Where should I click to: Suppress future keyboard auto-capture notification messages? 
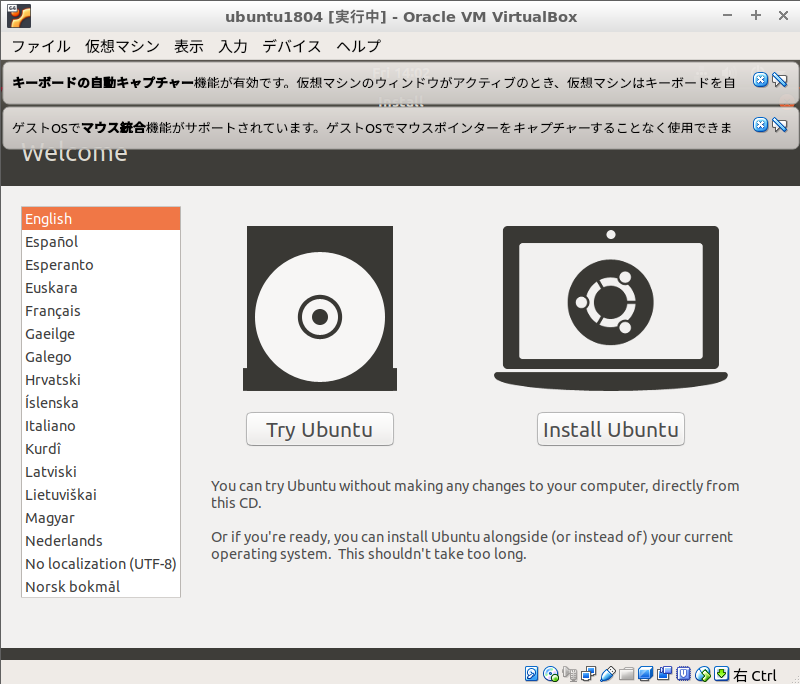click(780, 80)
